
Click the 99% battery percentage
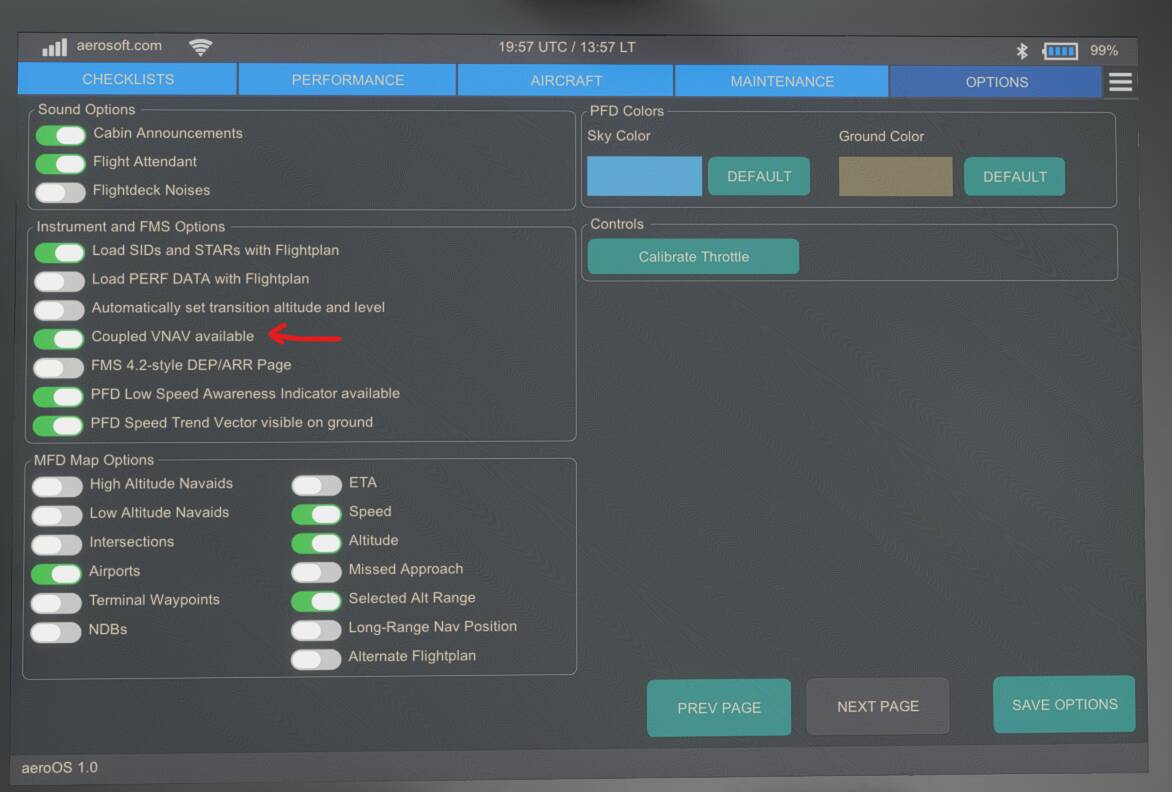[1104, 51]
